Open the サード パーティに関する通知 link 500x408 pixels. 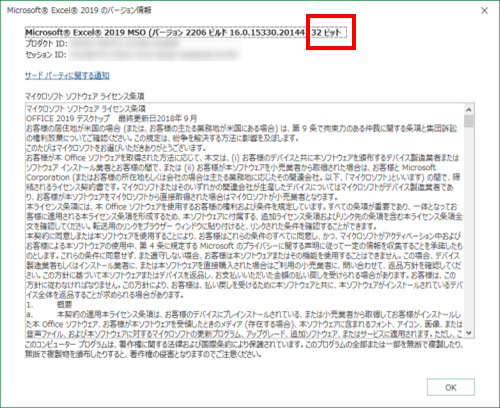[67, 76]
